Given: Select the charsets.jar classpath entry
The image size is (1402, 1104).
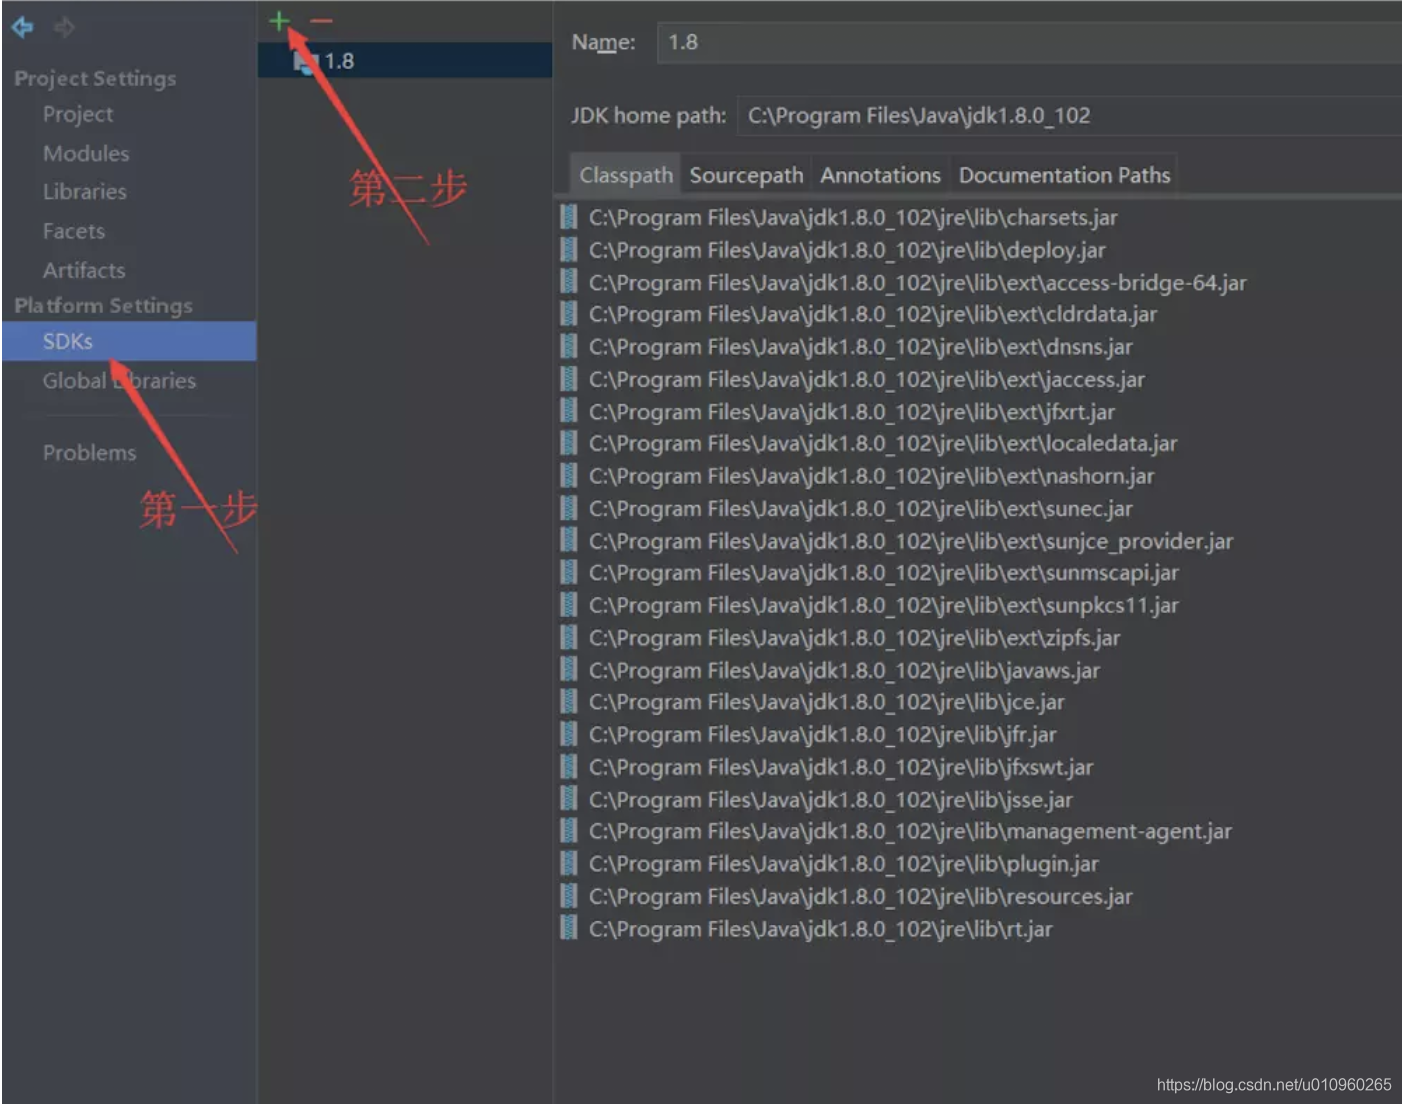Looking at the screenshot, I should [x=853, y=217].
